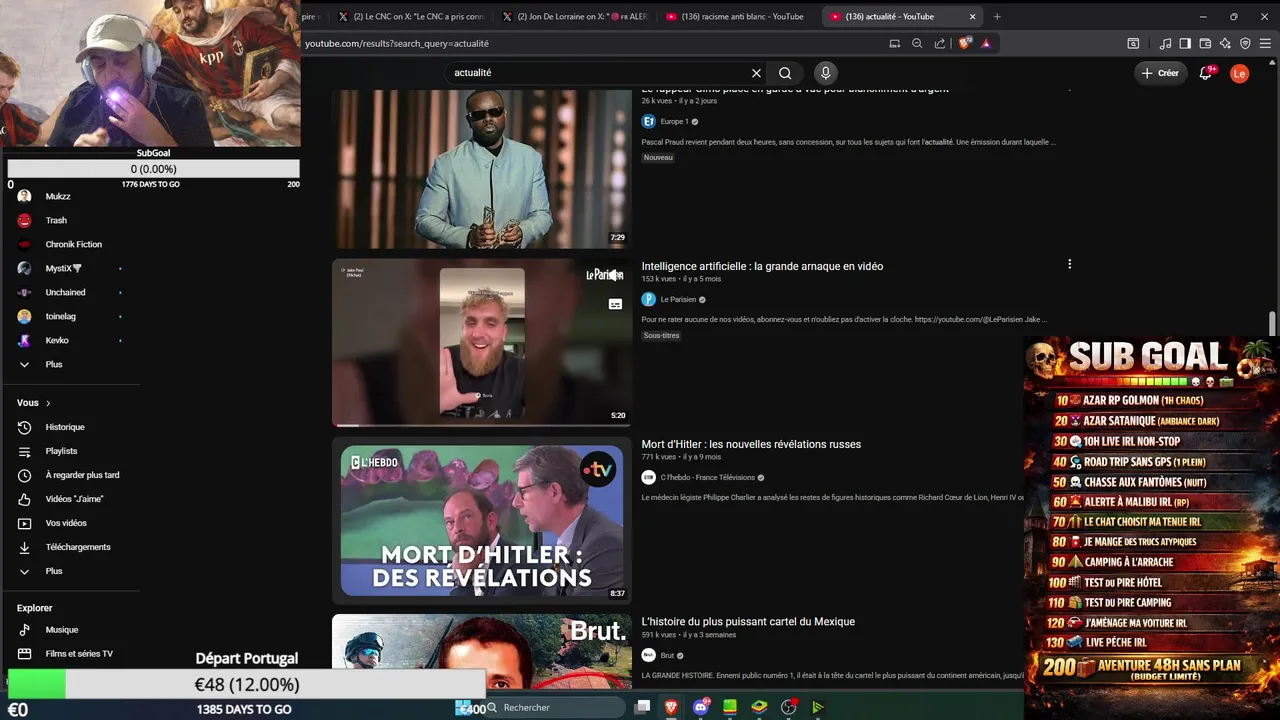The image size is (1280, 720).
Task: Click the magnifier search button
Action: [x=785, y=73]
